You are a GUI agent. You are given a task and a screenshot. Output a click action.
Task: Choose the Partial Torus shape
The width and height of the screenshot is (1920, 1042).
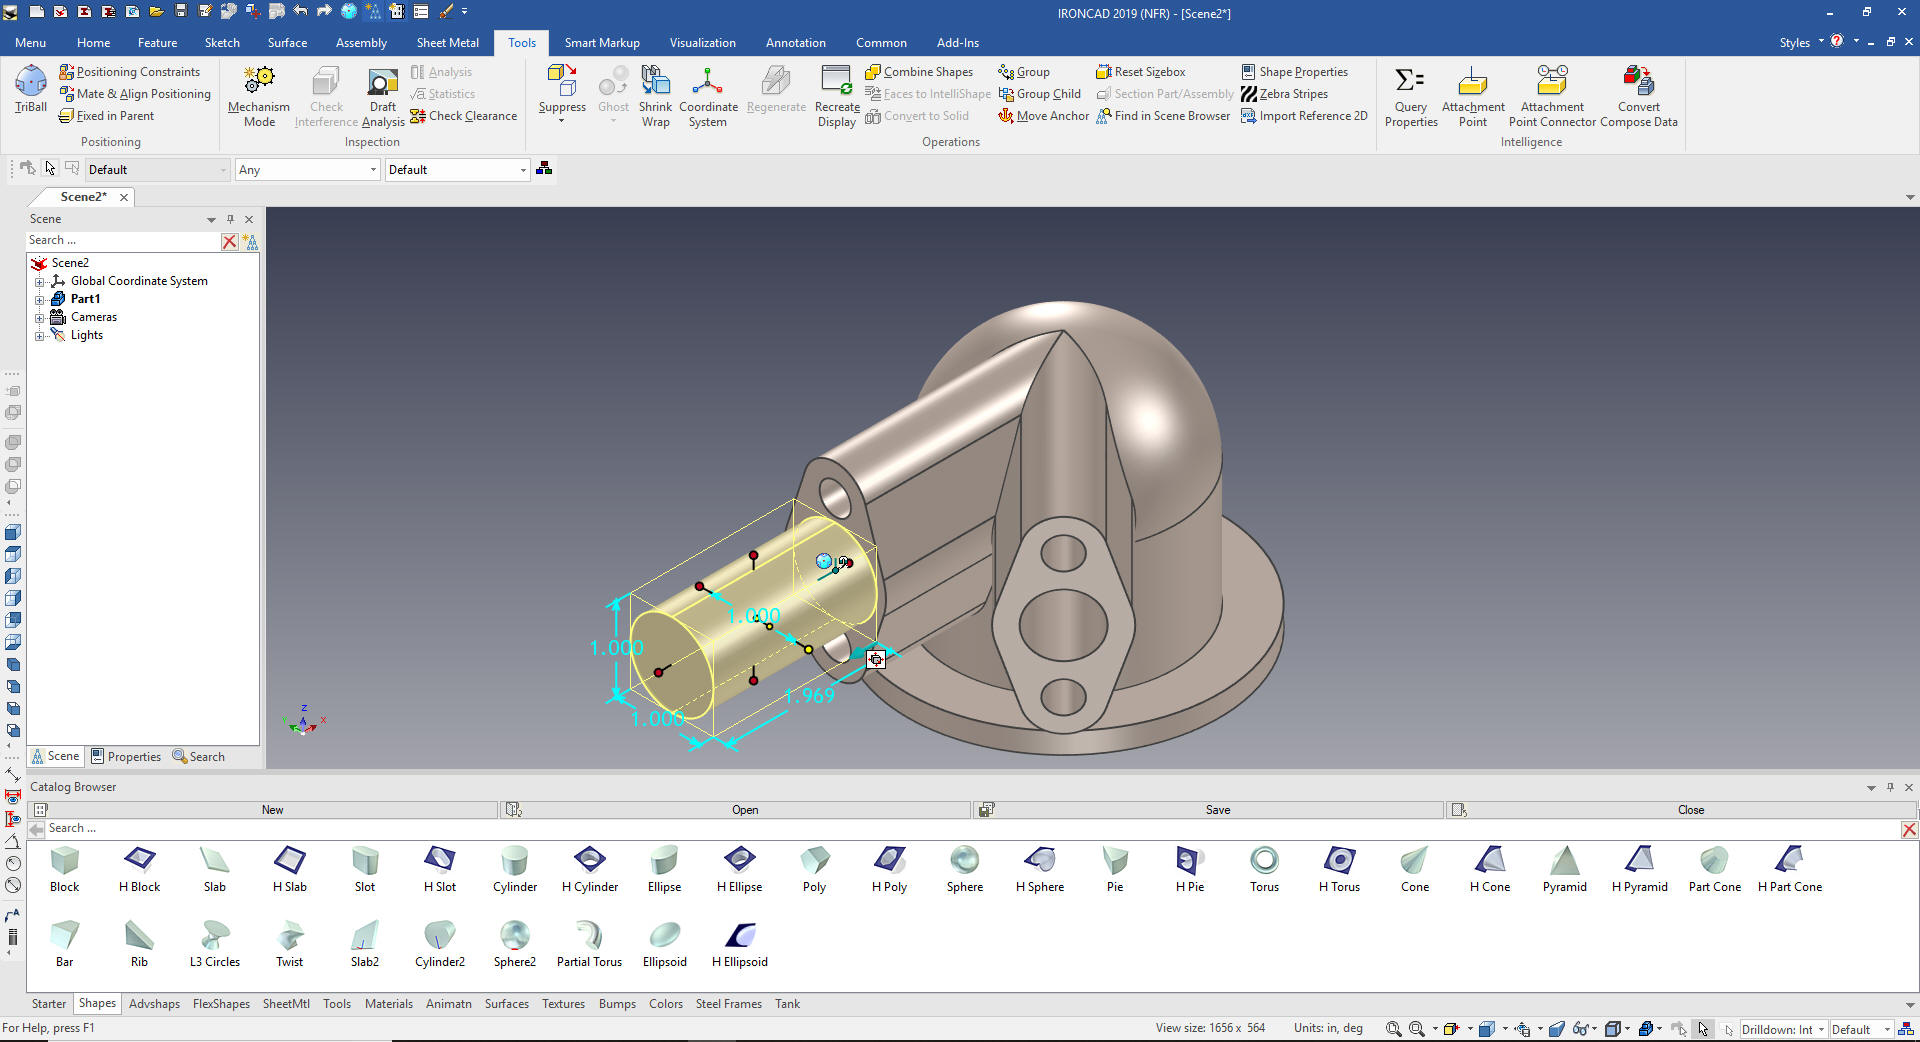click(589, 944)
